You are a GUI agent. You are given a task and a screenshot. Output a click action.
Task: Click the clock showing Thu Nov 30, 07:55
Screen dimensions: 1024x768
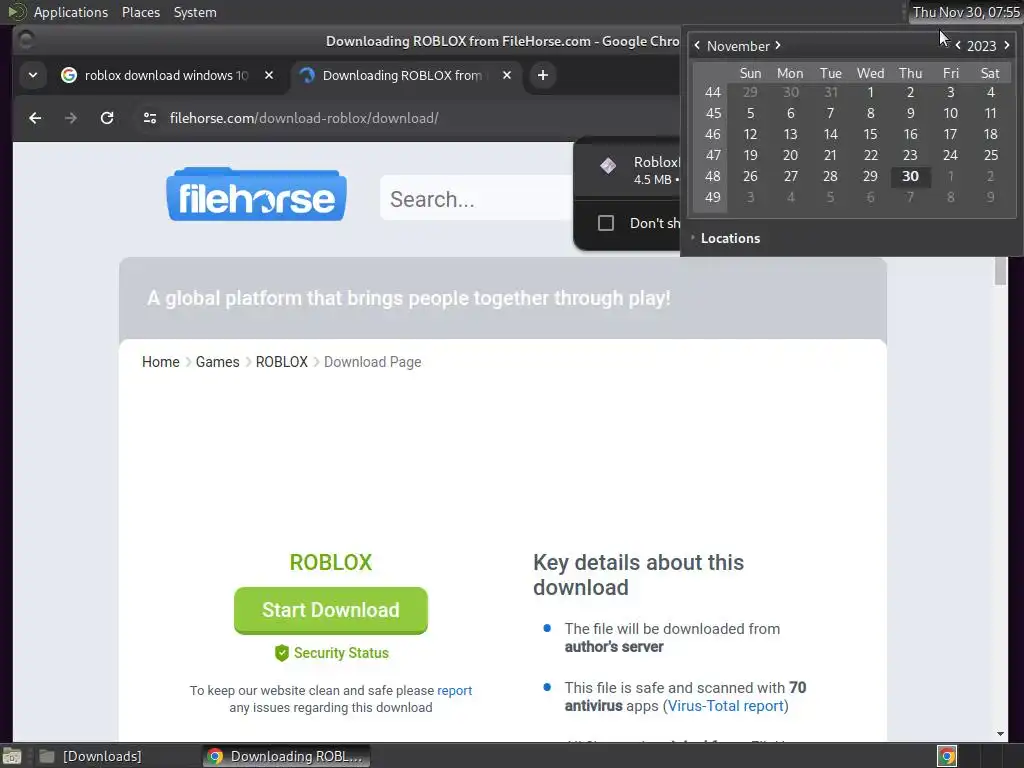tap(966, 12)
